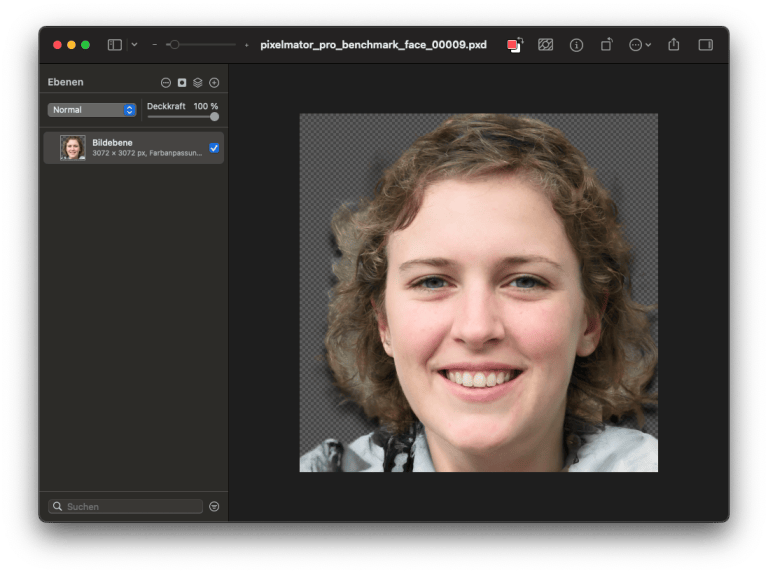Click the Share icon

[674, 45]
